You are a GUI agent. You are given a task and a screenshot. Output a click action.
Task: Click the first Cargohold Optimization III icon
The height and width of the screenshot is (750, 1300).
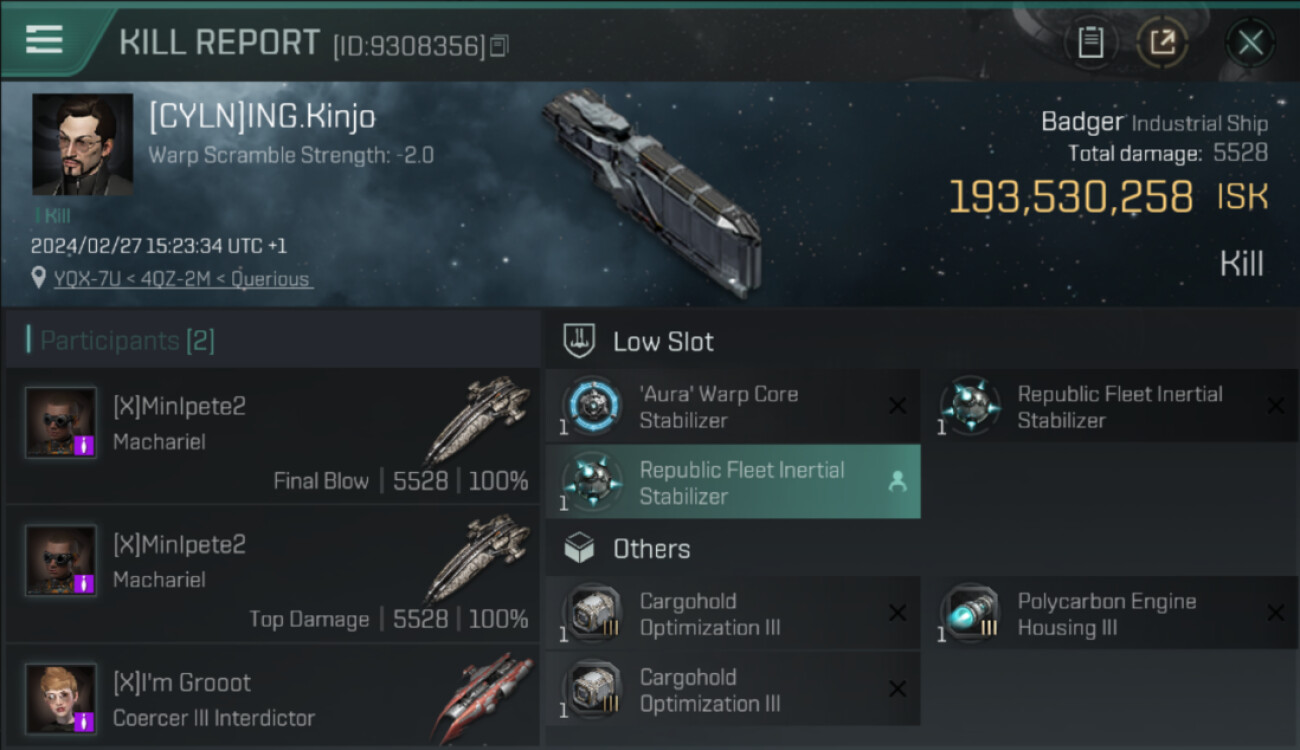click(592, 614)
